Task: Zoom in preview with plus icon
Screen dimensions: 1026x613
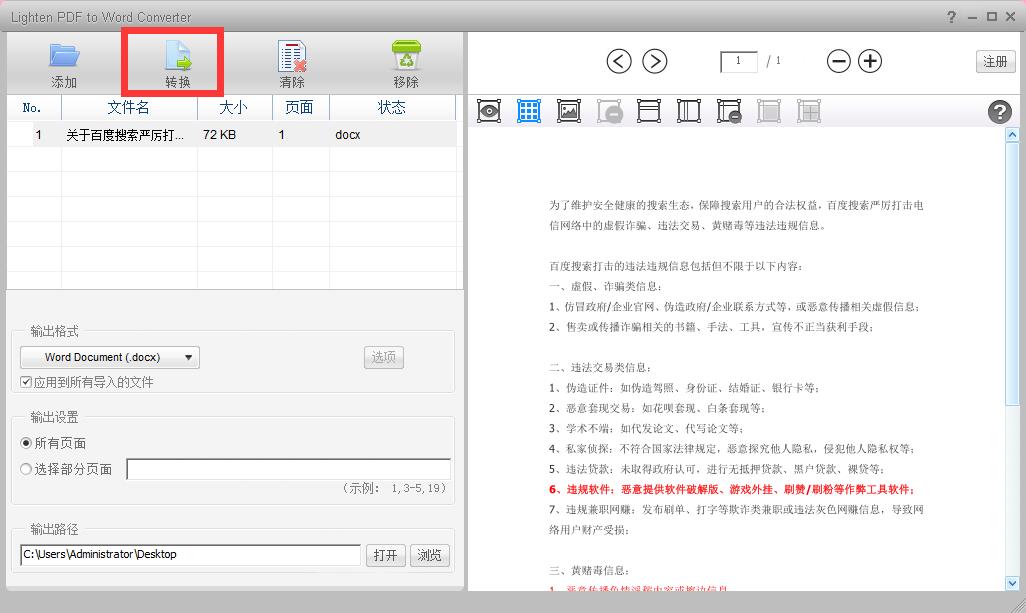Action: [x=871, y=61]
